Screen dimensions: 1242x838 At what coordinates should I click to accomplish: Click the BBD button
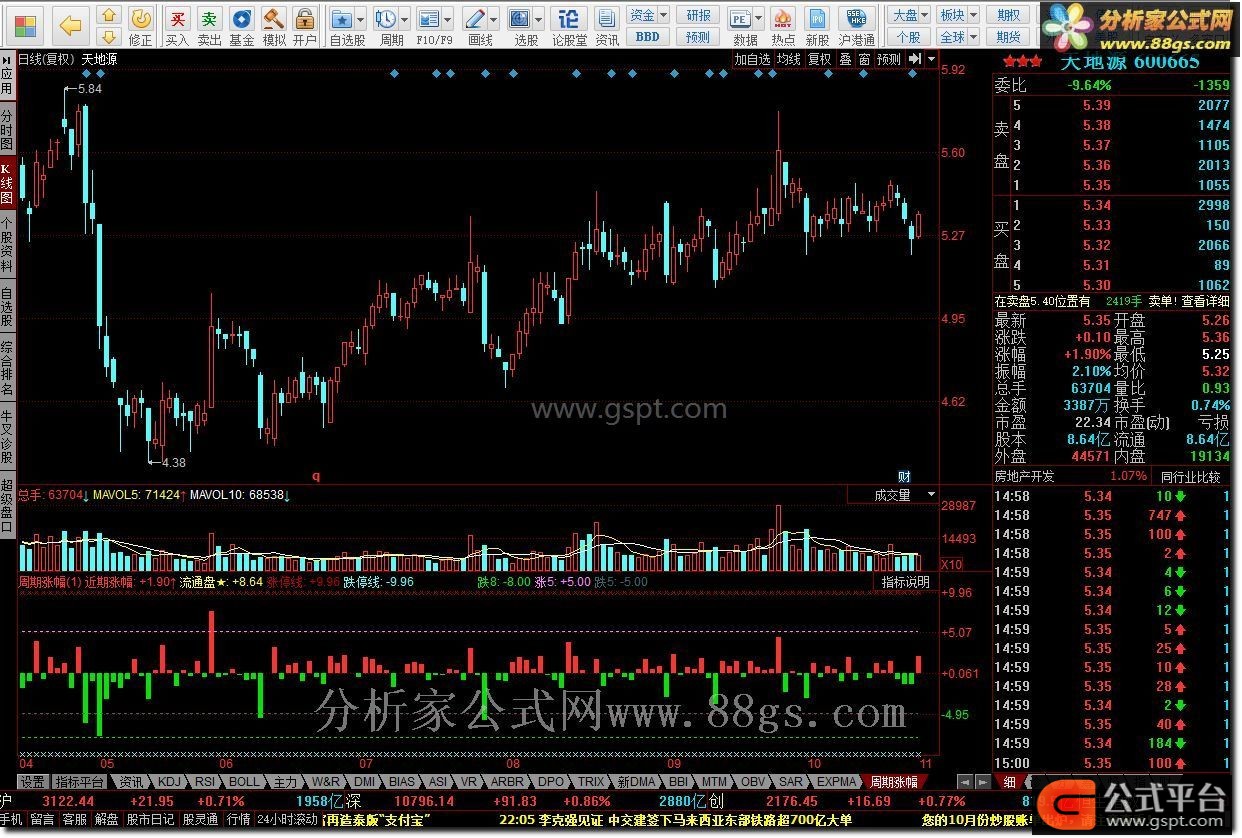pyautogui.click(x=647, y=36)
